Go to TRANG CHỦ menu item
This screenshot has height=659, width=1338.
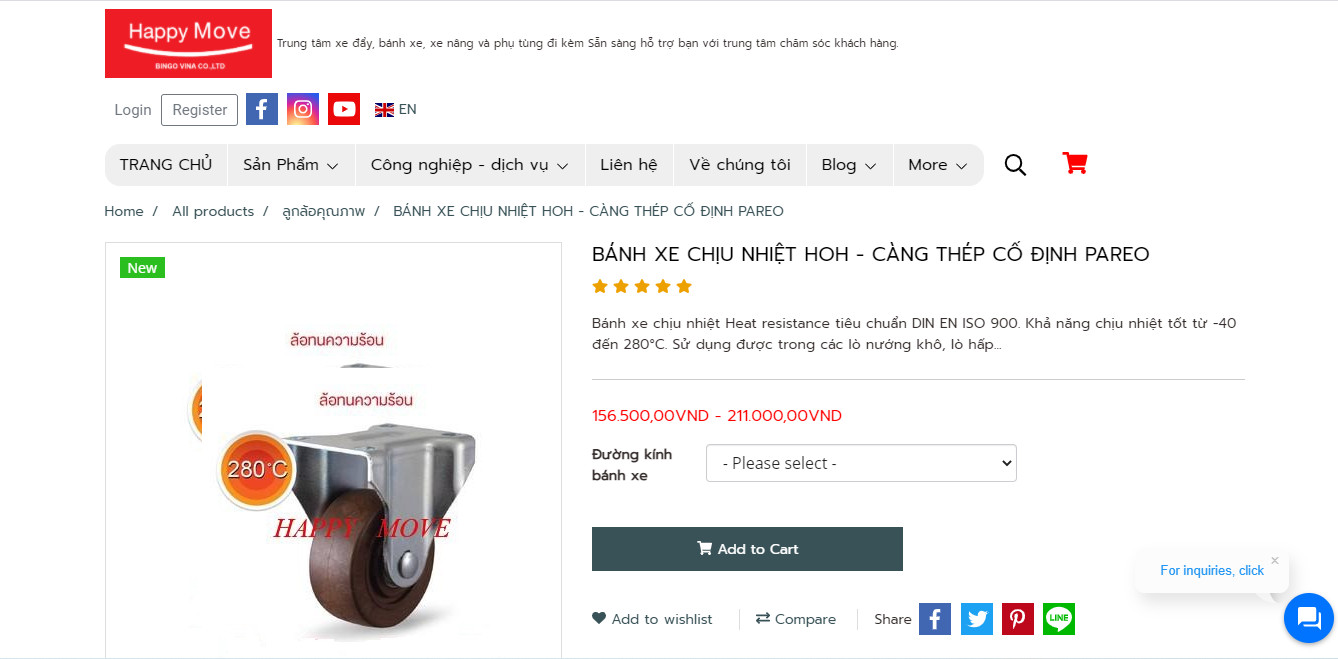point(166,165)
